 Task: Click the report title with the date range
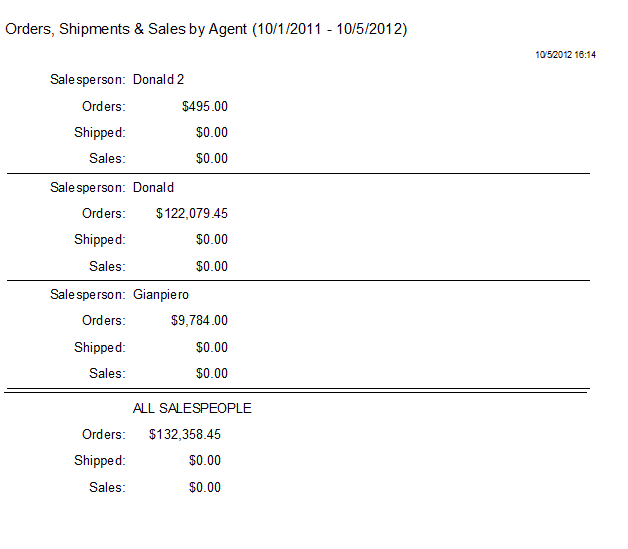(206, 29)
